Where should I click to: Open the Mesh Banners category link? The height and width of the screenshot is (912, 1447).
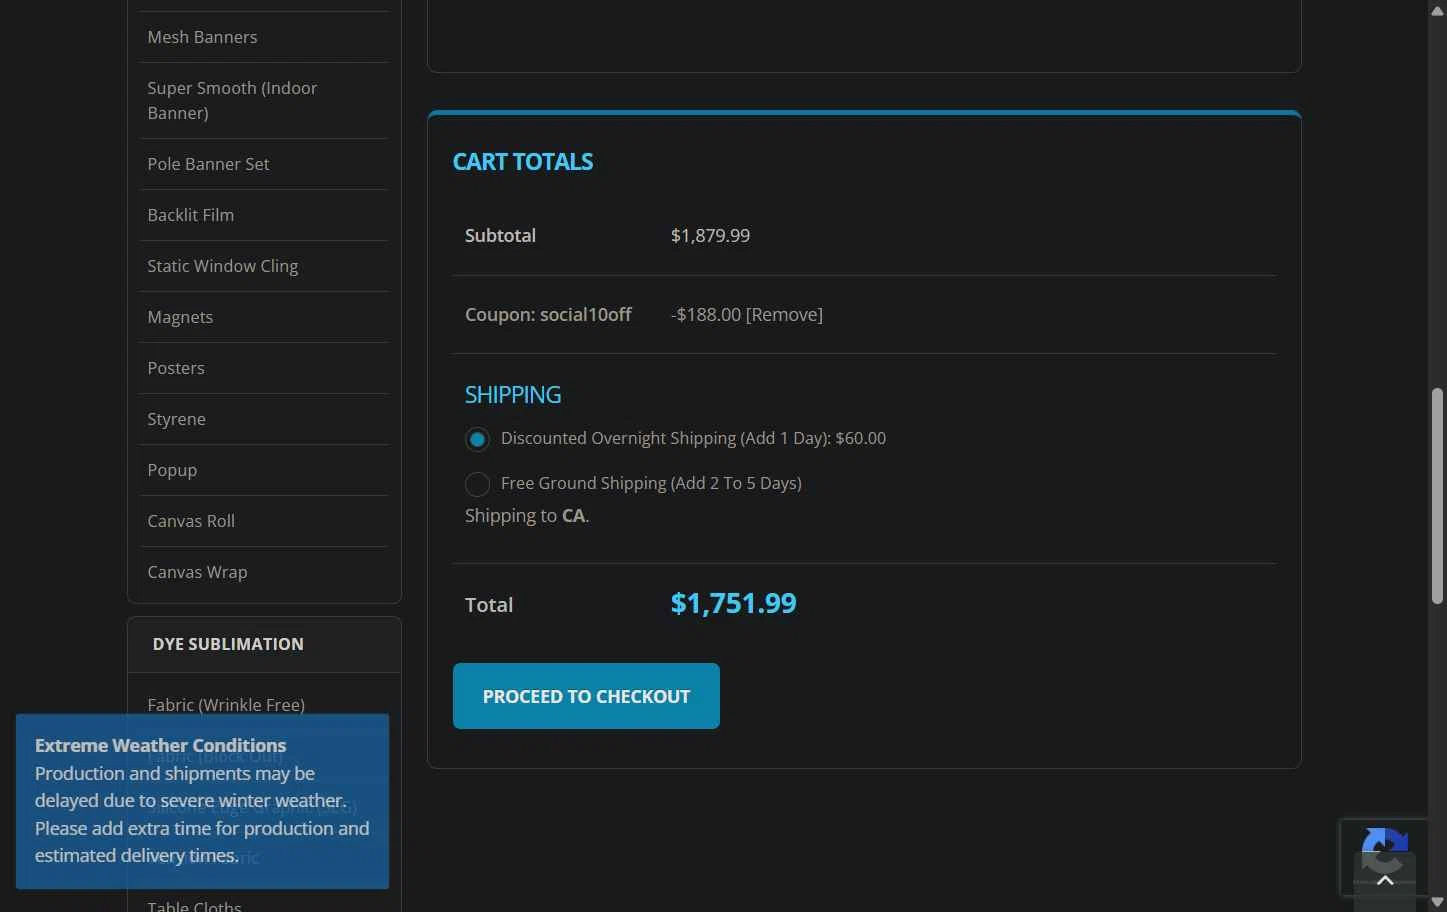[x=202, y=37]
